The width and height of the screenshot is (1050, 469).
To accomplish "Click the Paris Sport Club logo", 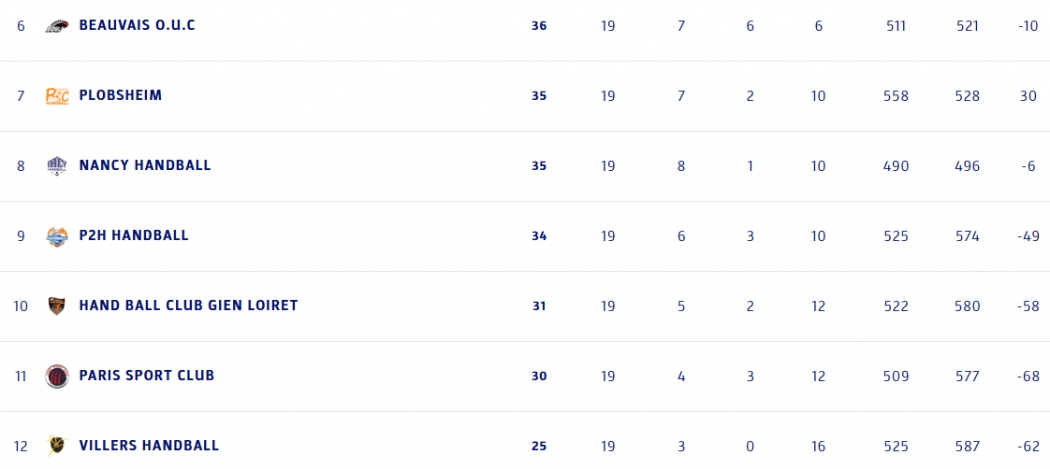I will (57, 376).
